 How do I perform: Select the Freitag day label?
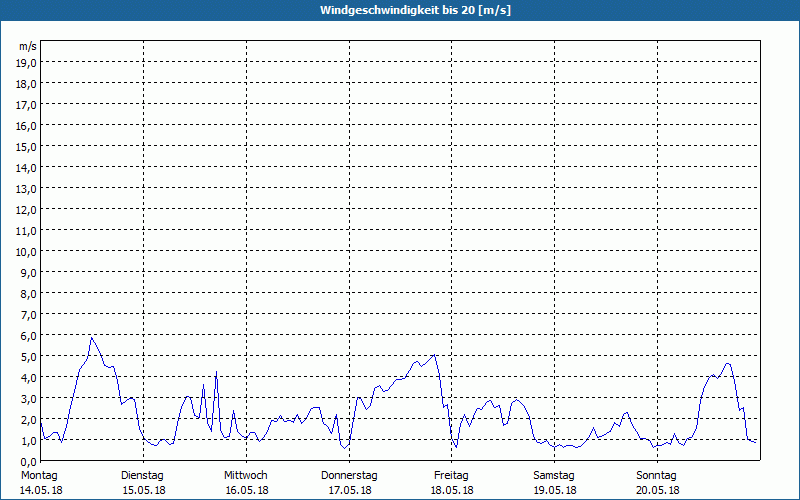tap(452, 476)
